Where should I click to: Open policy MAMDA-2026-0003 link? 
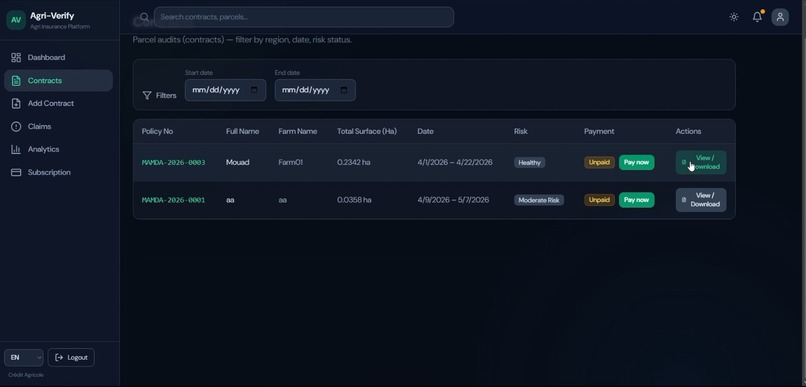pyautogui.click(x=173, y=162)
